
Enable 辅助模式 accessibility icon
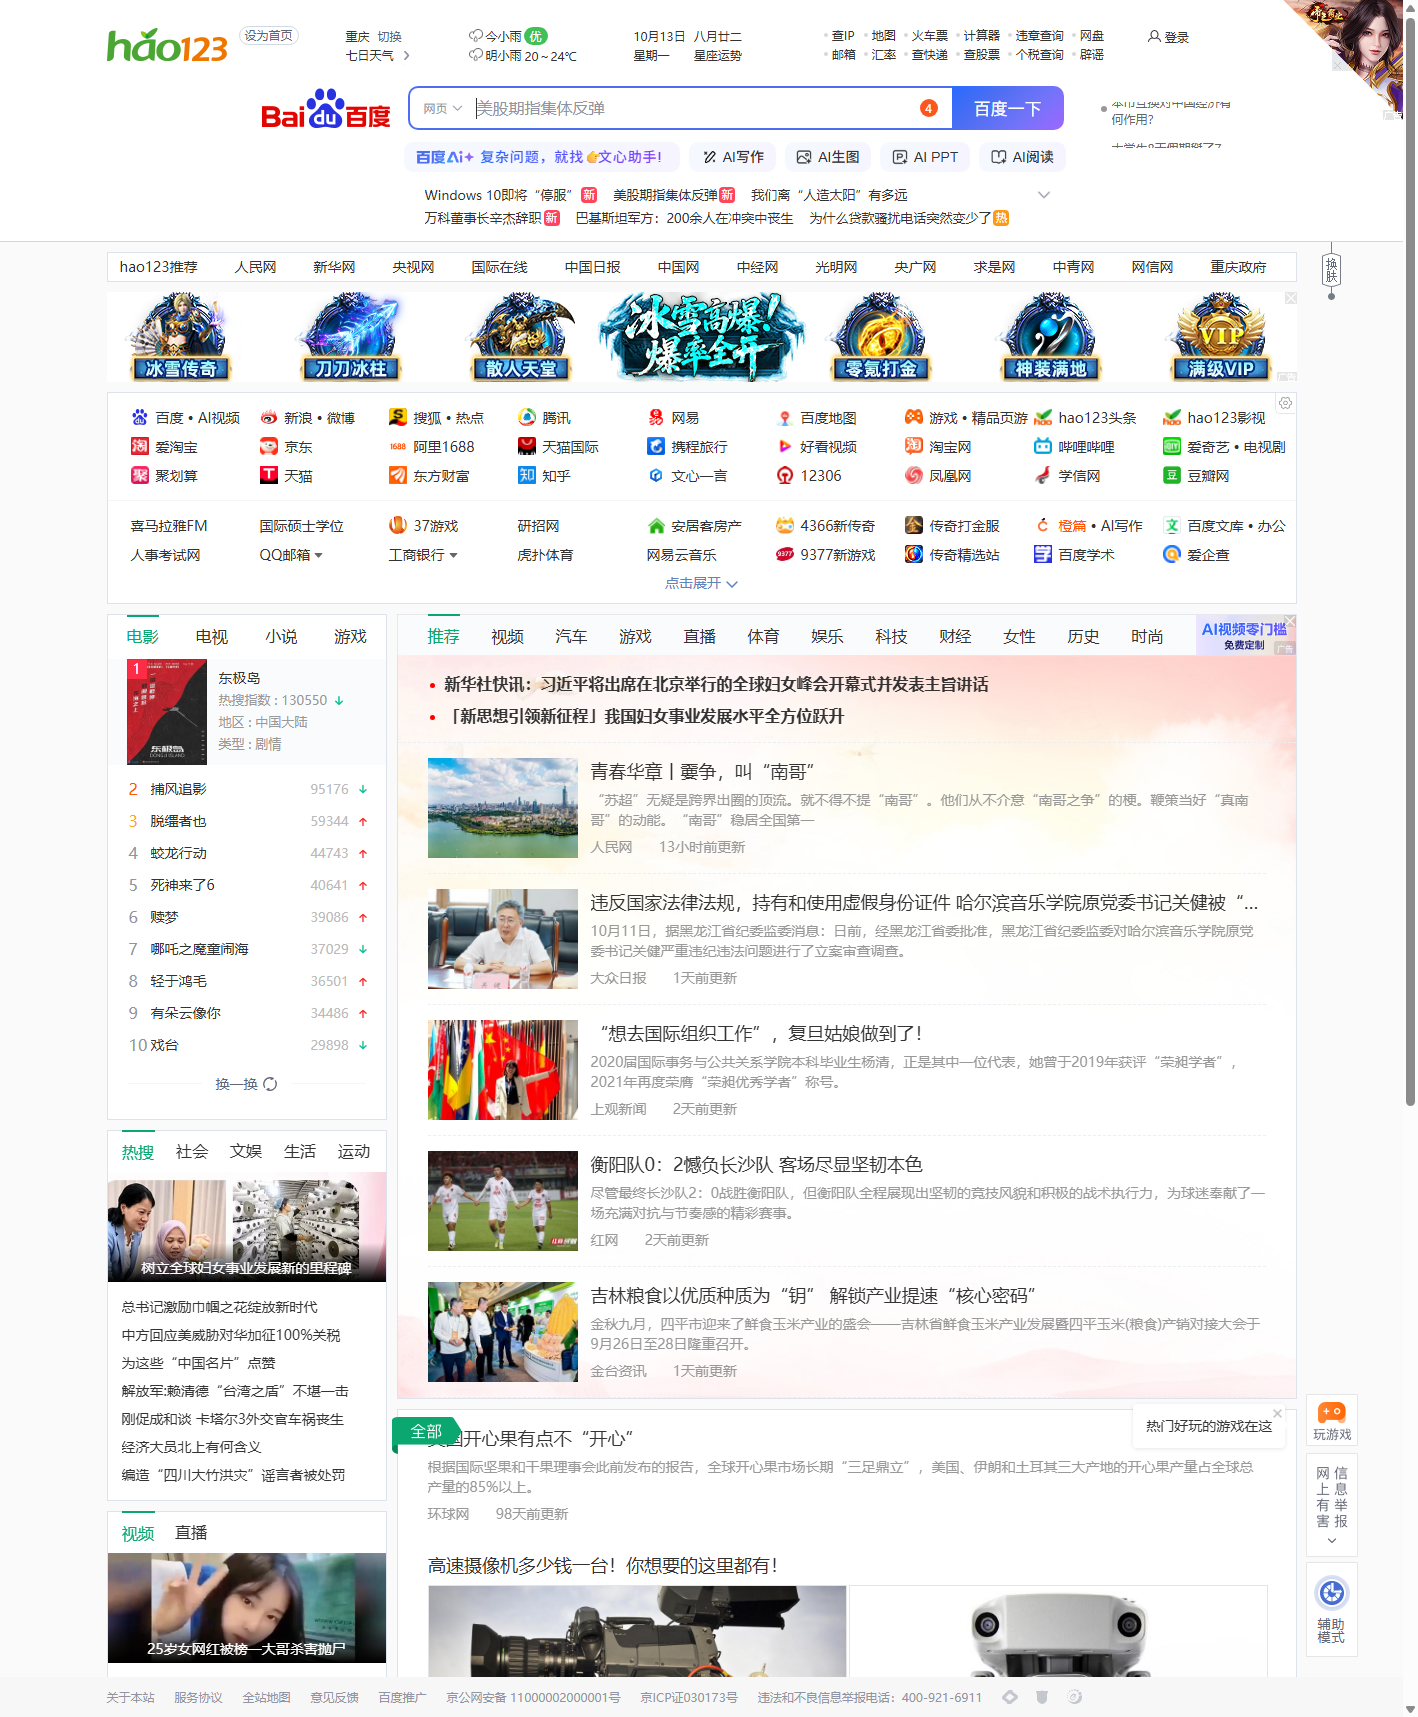(1331, 1592)
